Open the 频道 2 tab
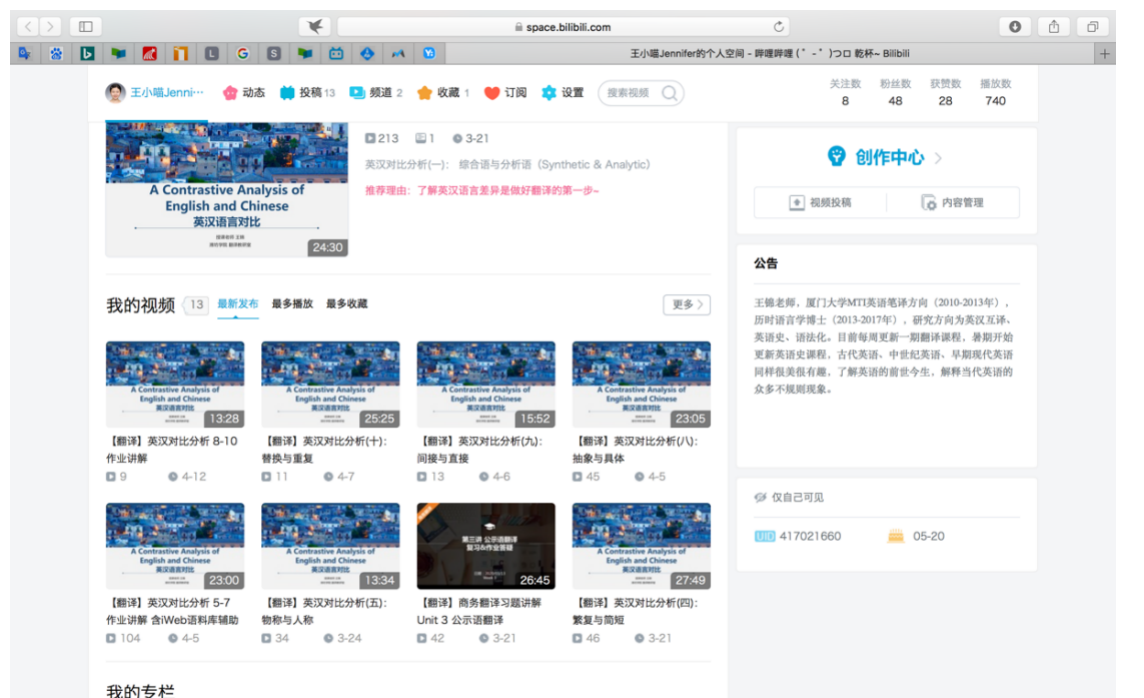Image resolution: width=1144 pixels, height=698 pixels. (x=376, y=93)
